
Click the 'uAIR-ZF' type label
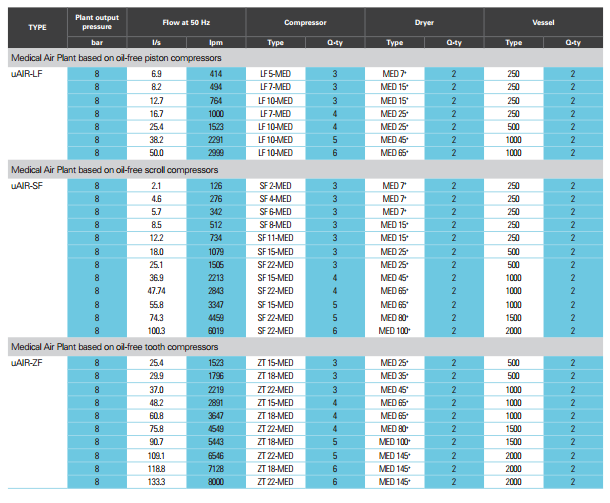pos(27,363)
